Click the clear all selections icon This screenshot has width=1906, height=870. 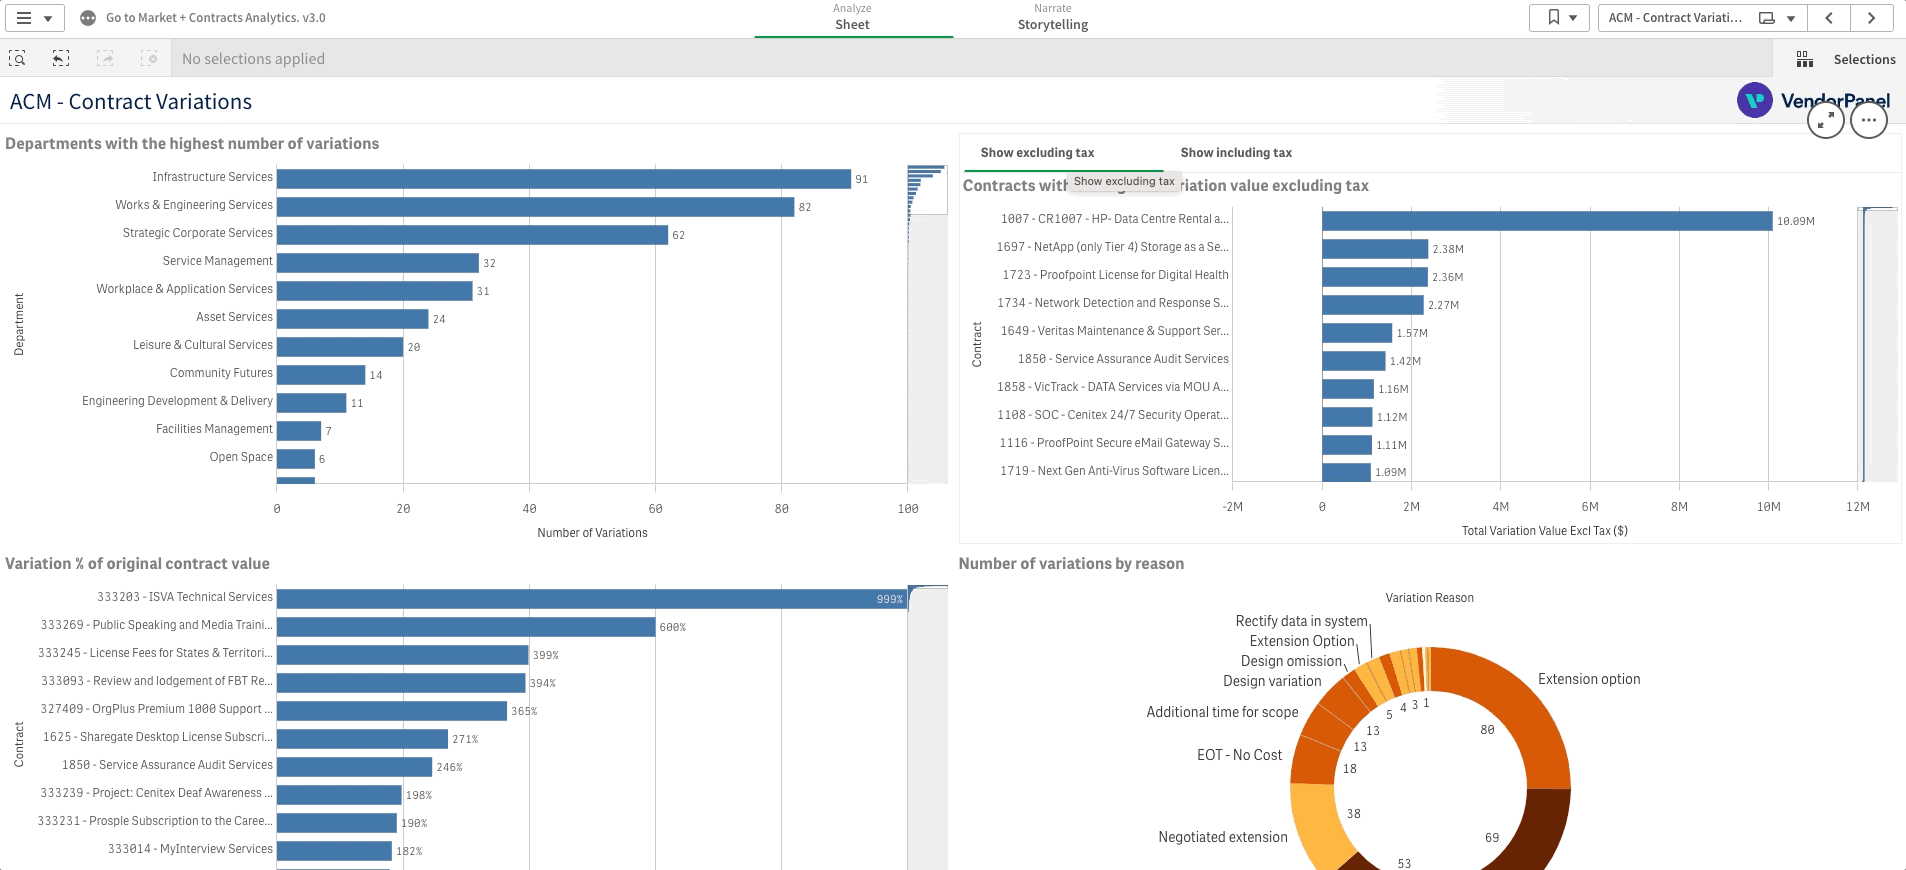[149, 59]
